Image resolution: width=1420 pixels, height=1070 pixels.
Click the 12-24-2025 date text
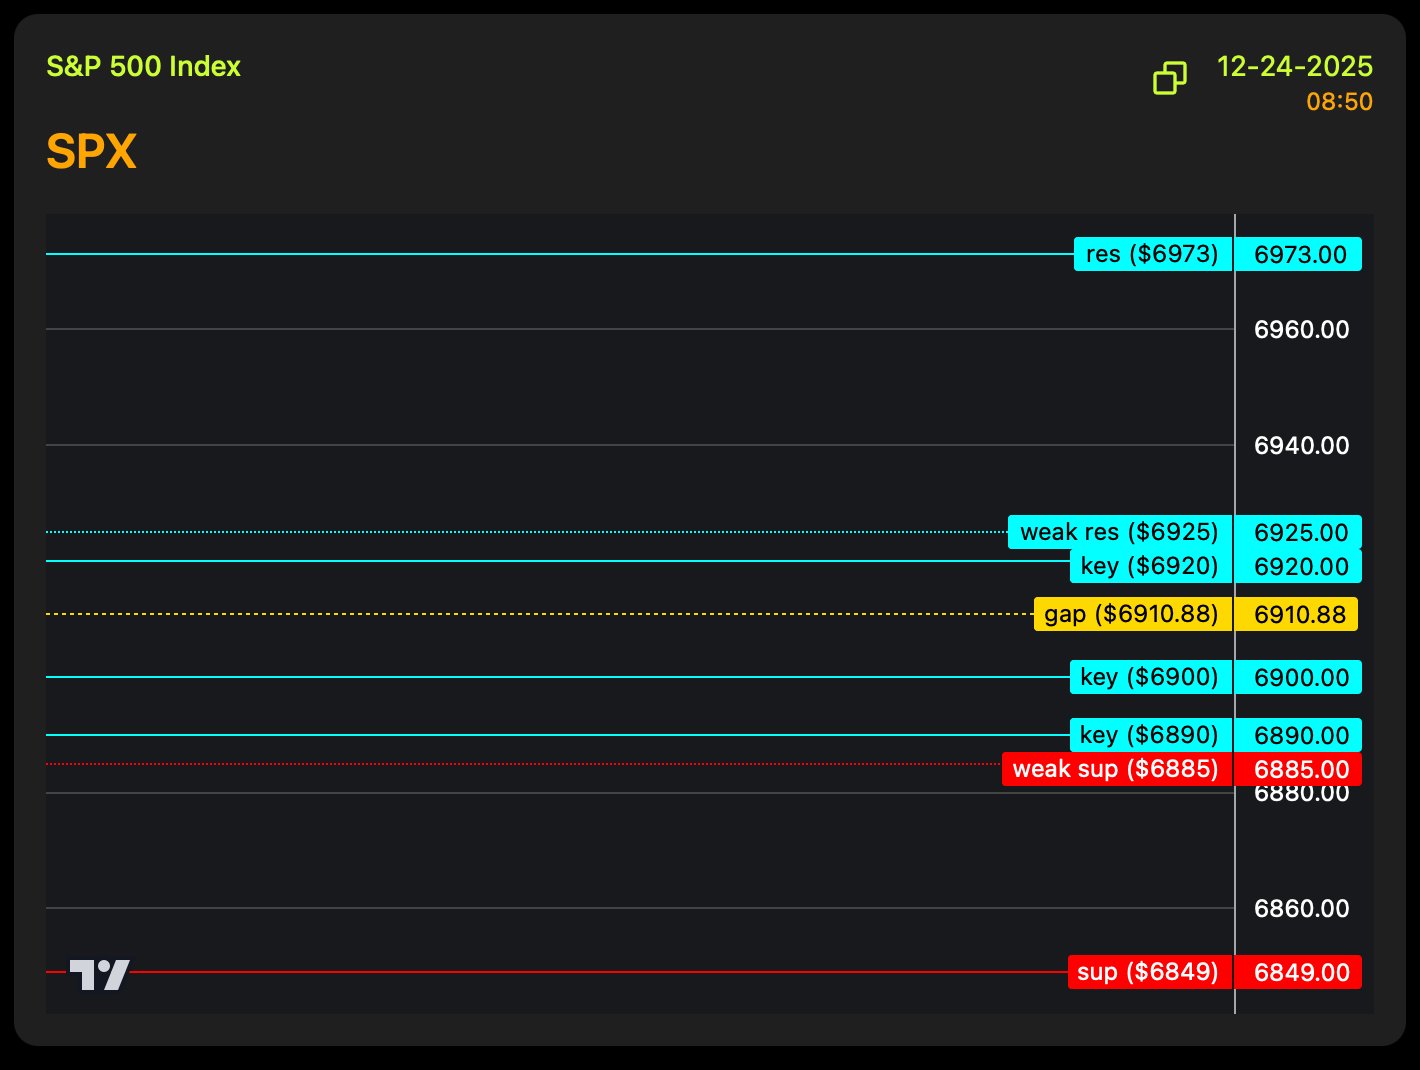pos(1294,67)
